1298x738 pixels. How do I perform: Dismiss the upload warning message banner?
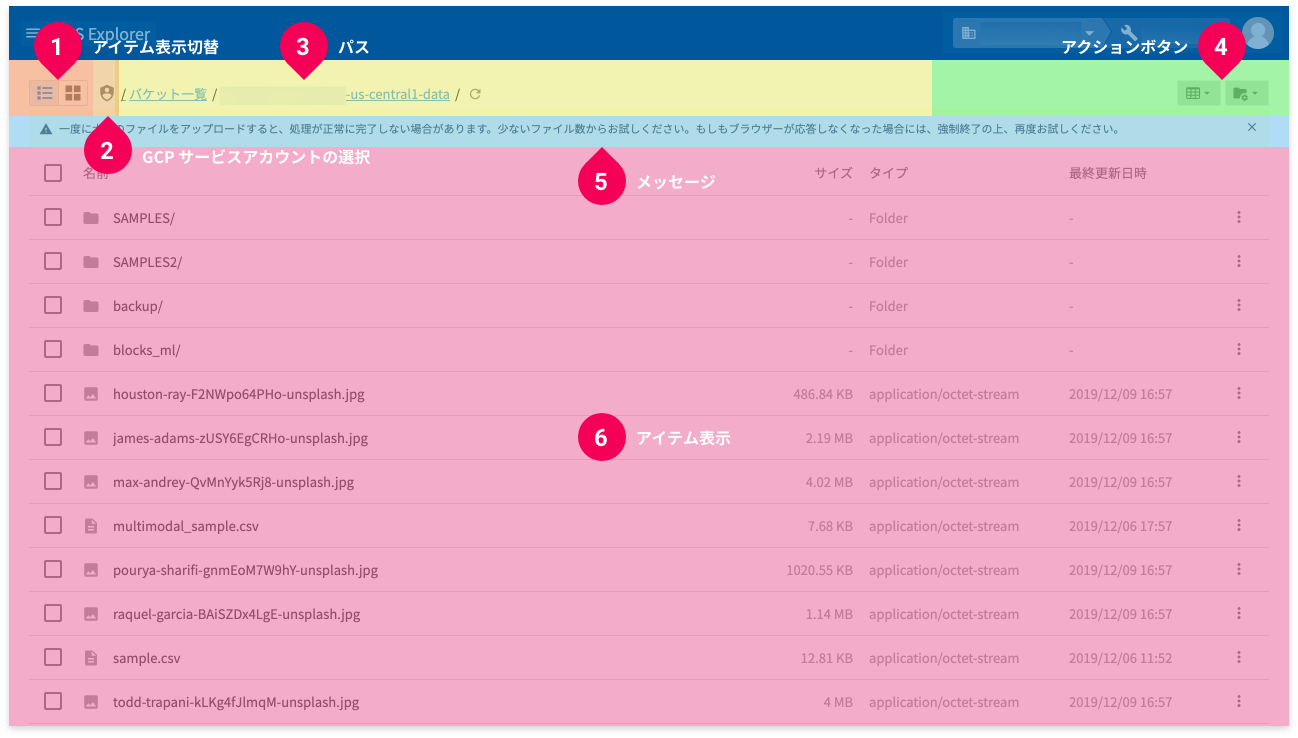[x=1252, y=128]
